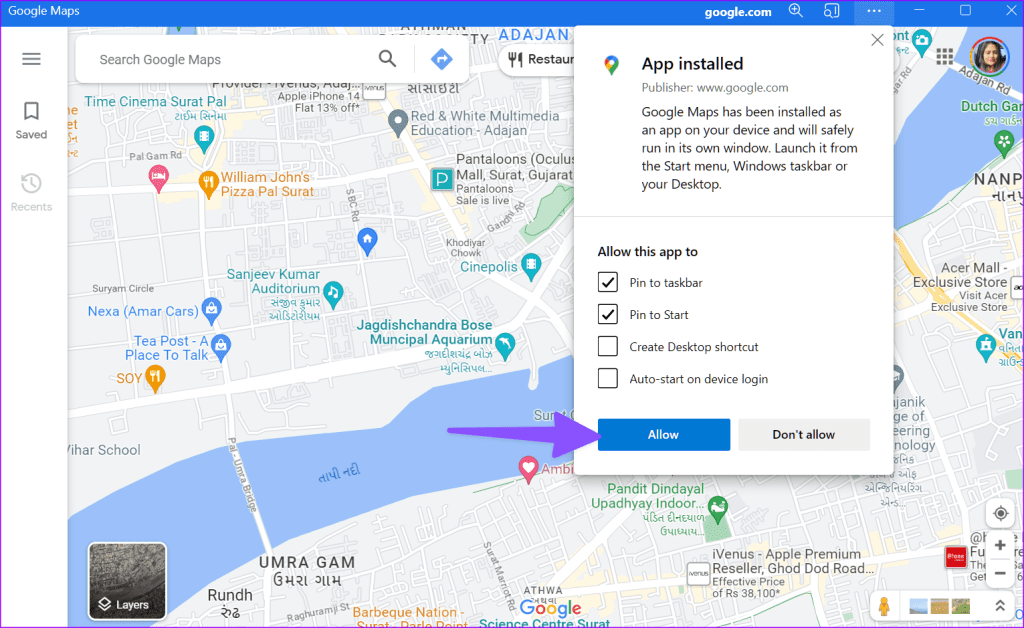Select Recents in the sidebar
This screenshot has width=1024, height=628.
click(31, 184)
